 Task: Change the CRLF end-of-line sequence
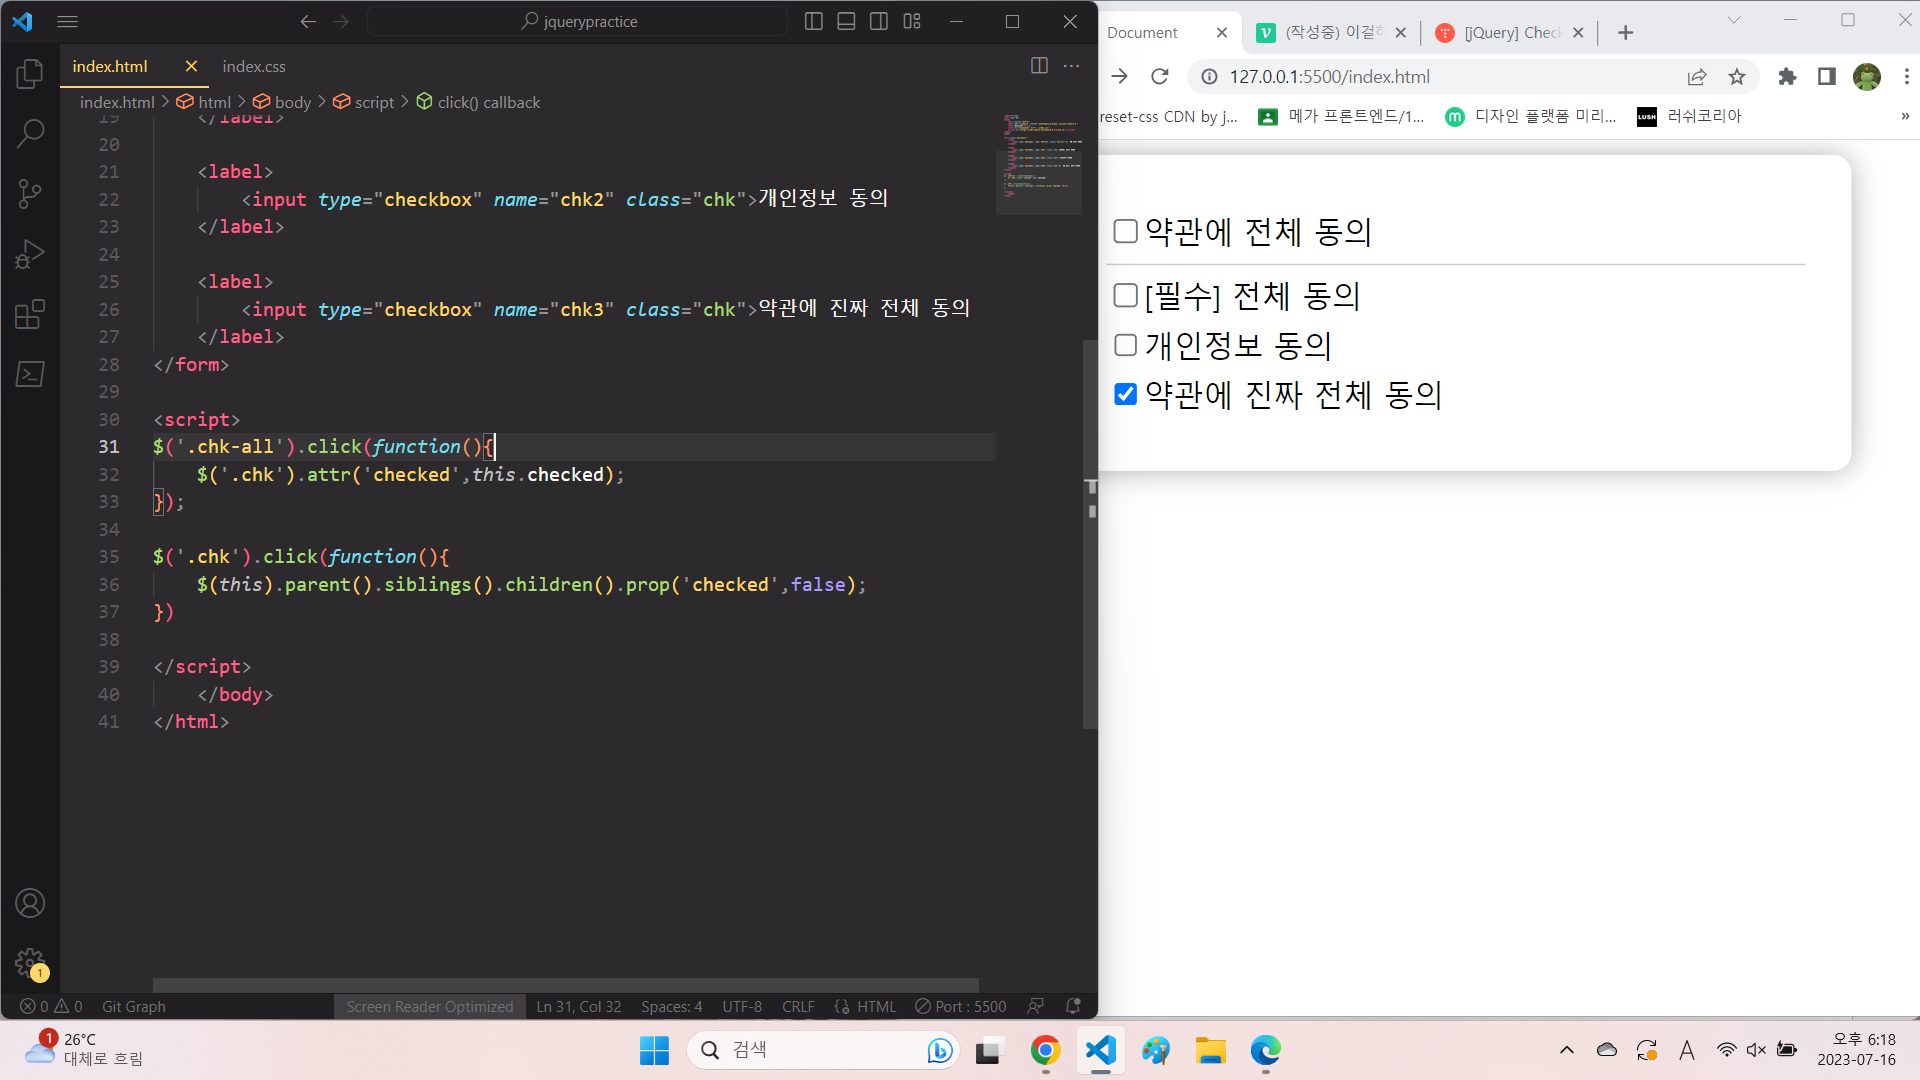pyautogui.click(x=798, y=1006)
